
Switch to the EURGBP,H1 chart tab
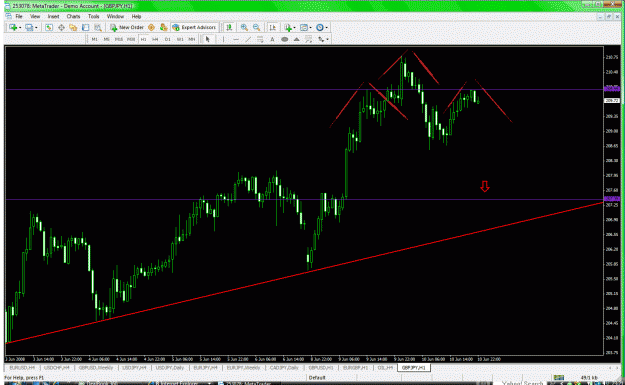click(x=356, y=367)
